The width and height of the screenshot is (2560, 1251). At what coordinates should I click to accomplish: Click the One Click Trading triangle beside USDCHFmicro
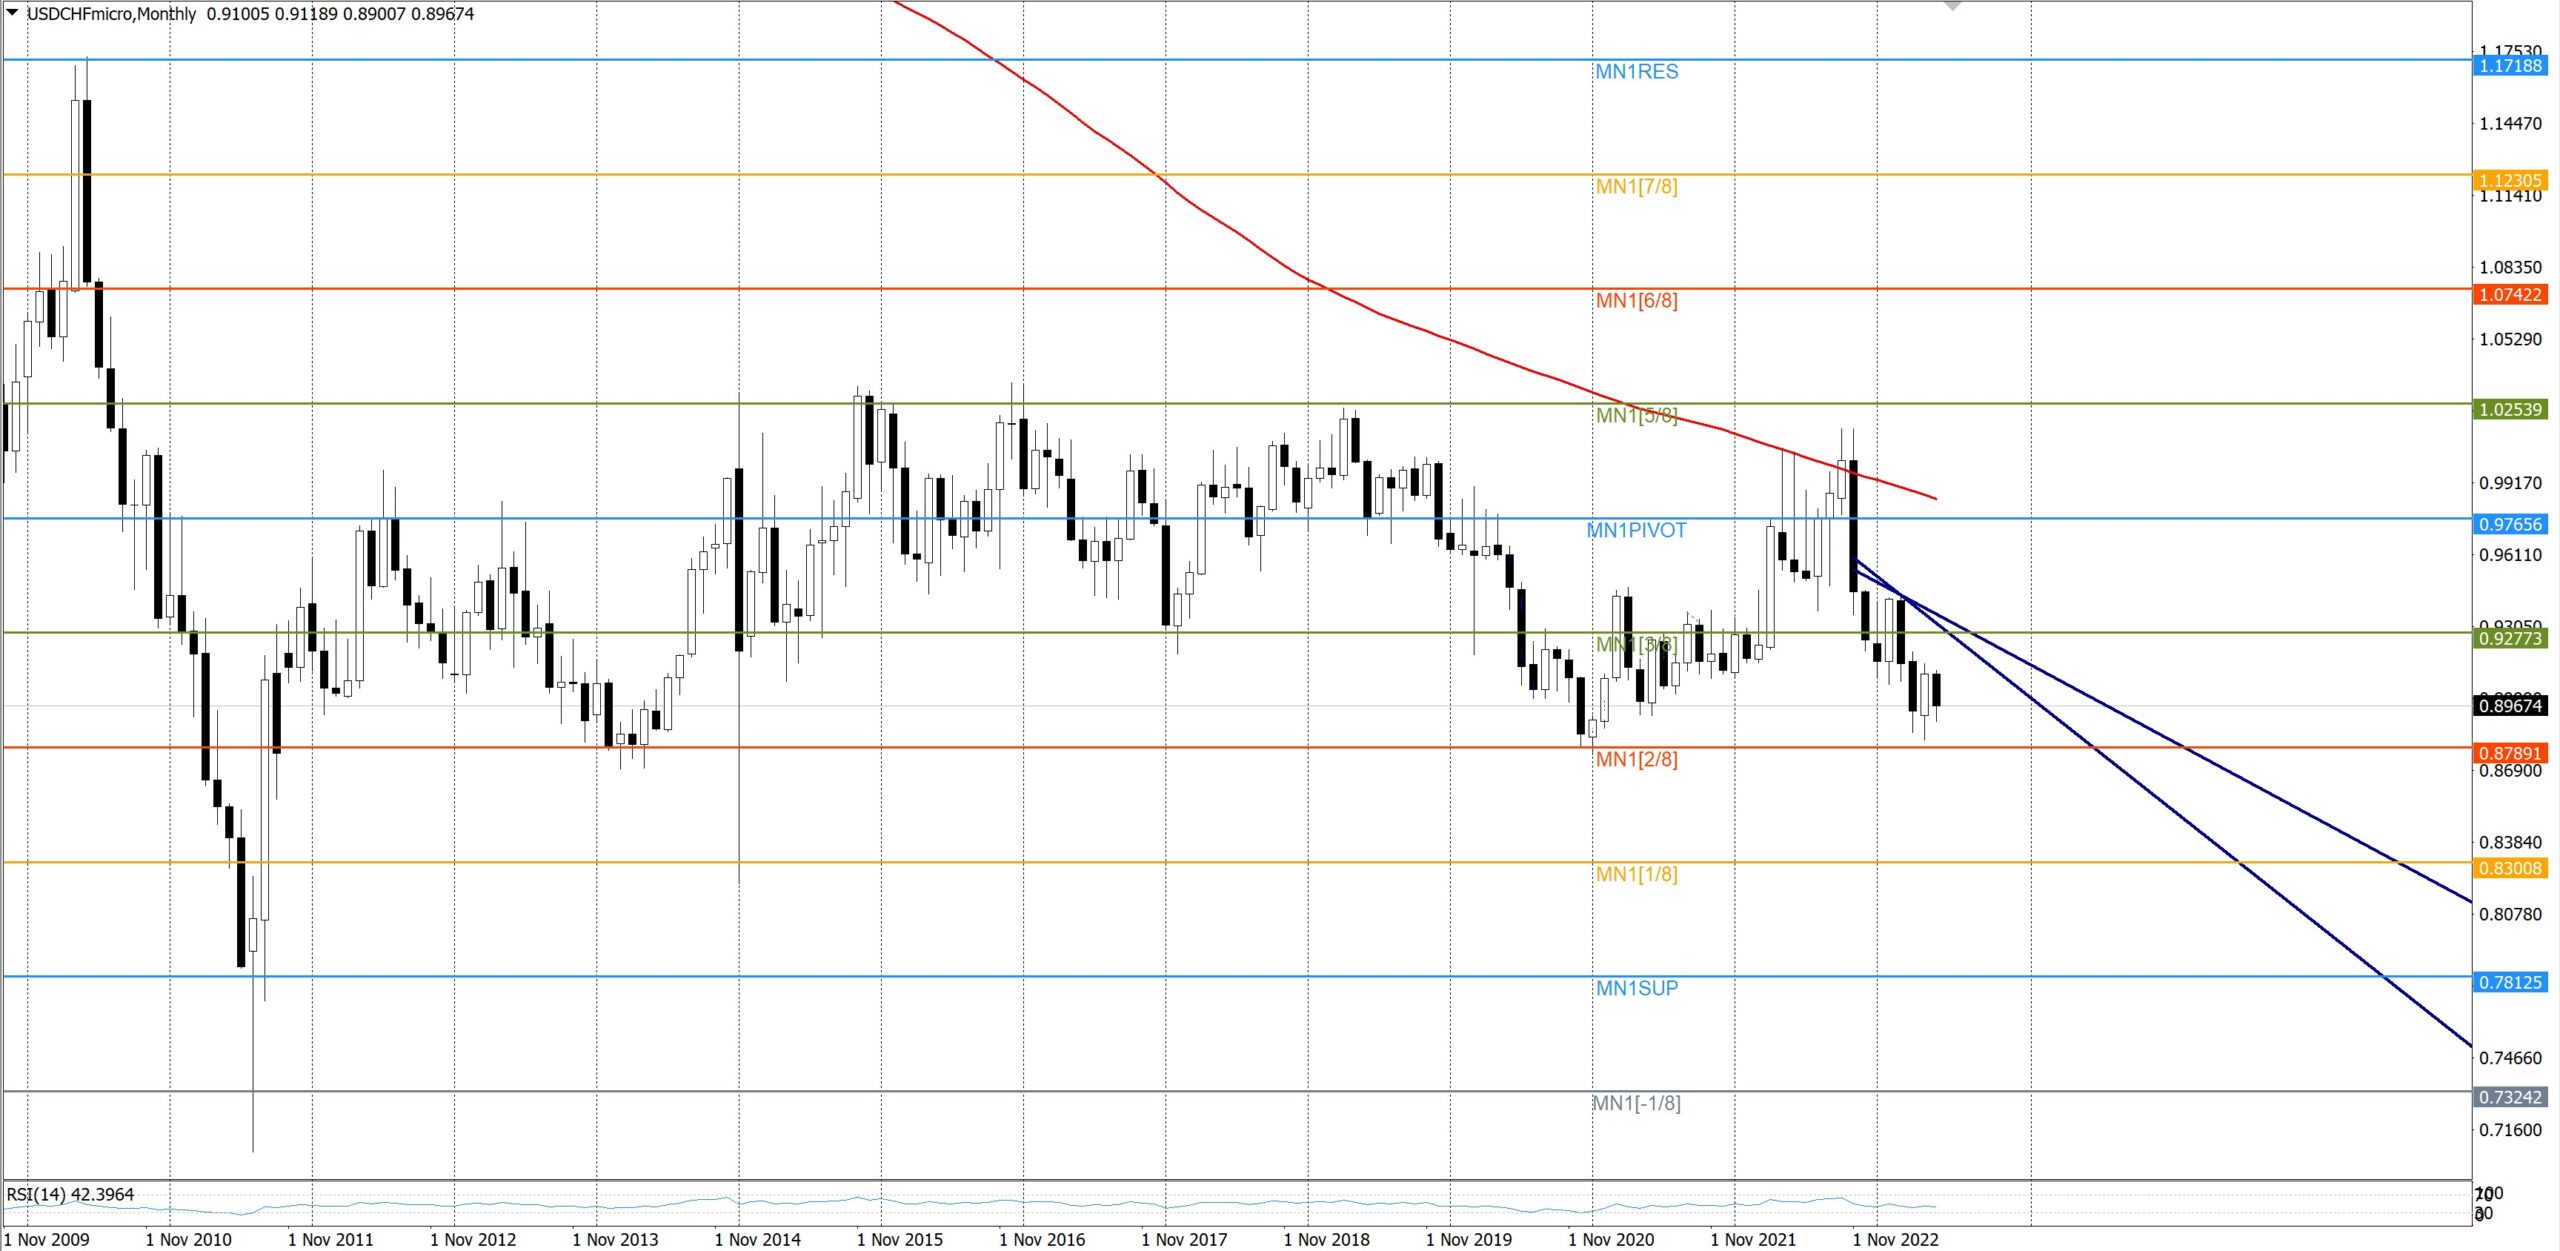[13, 13]
